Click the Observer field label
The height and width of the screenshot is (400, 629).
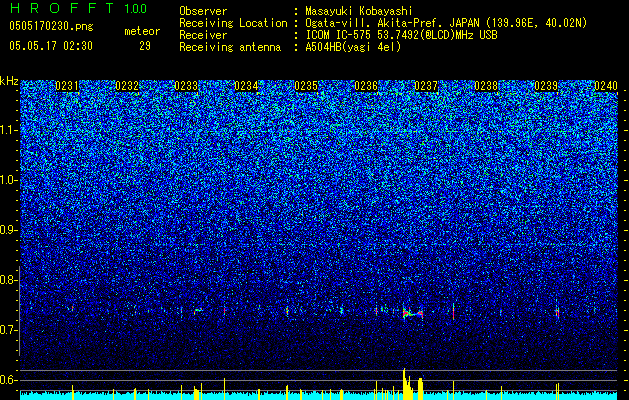pos(203,11)
